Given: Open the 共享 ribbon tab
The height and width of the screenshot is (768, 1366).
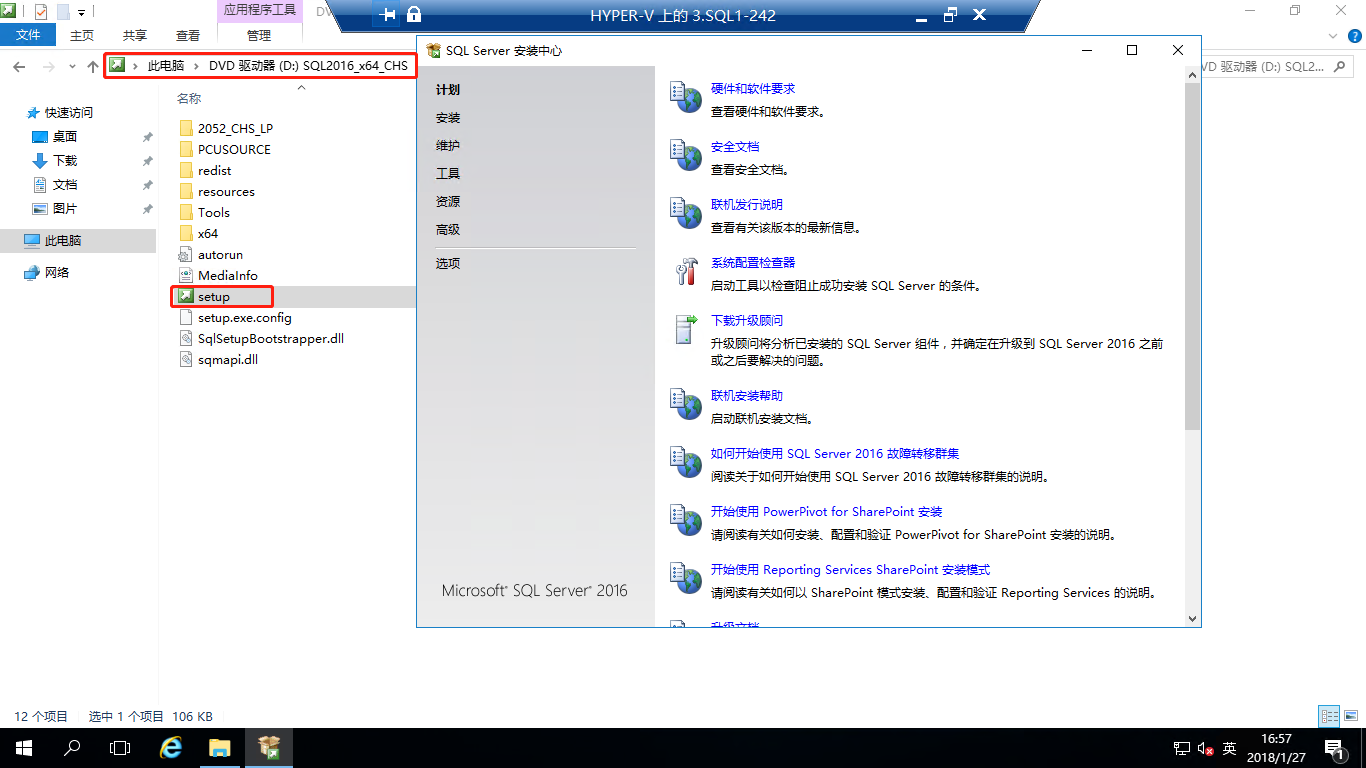Looking at the screenshot, I should pyautogui.click(x=135, y=35).
